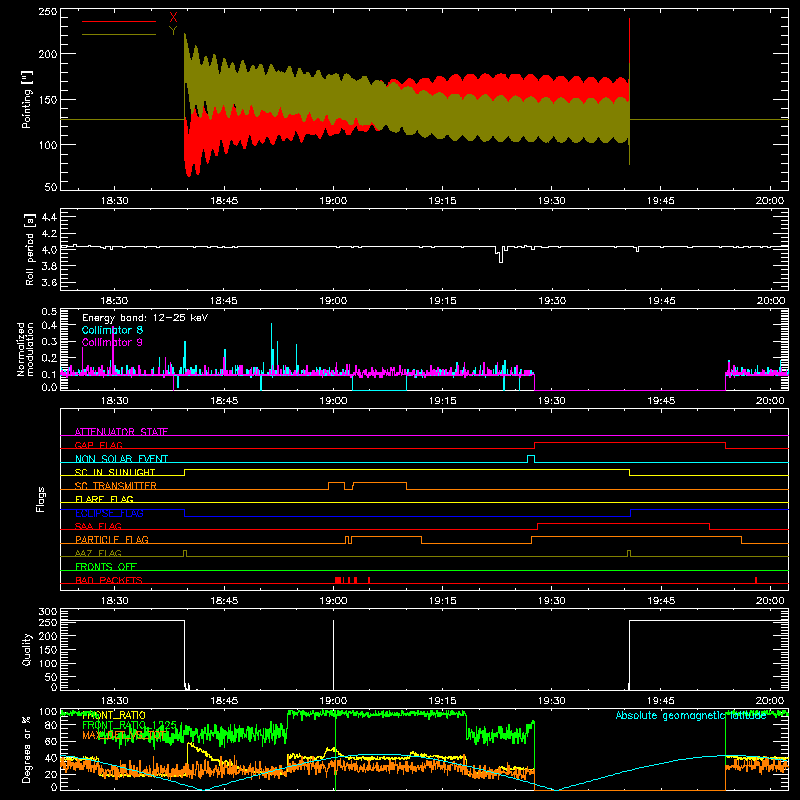Viewport: 800px width, 800px height.
Task: Click the Roll period axis label
Action: [30, 249]
